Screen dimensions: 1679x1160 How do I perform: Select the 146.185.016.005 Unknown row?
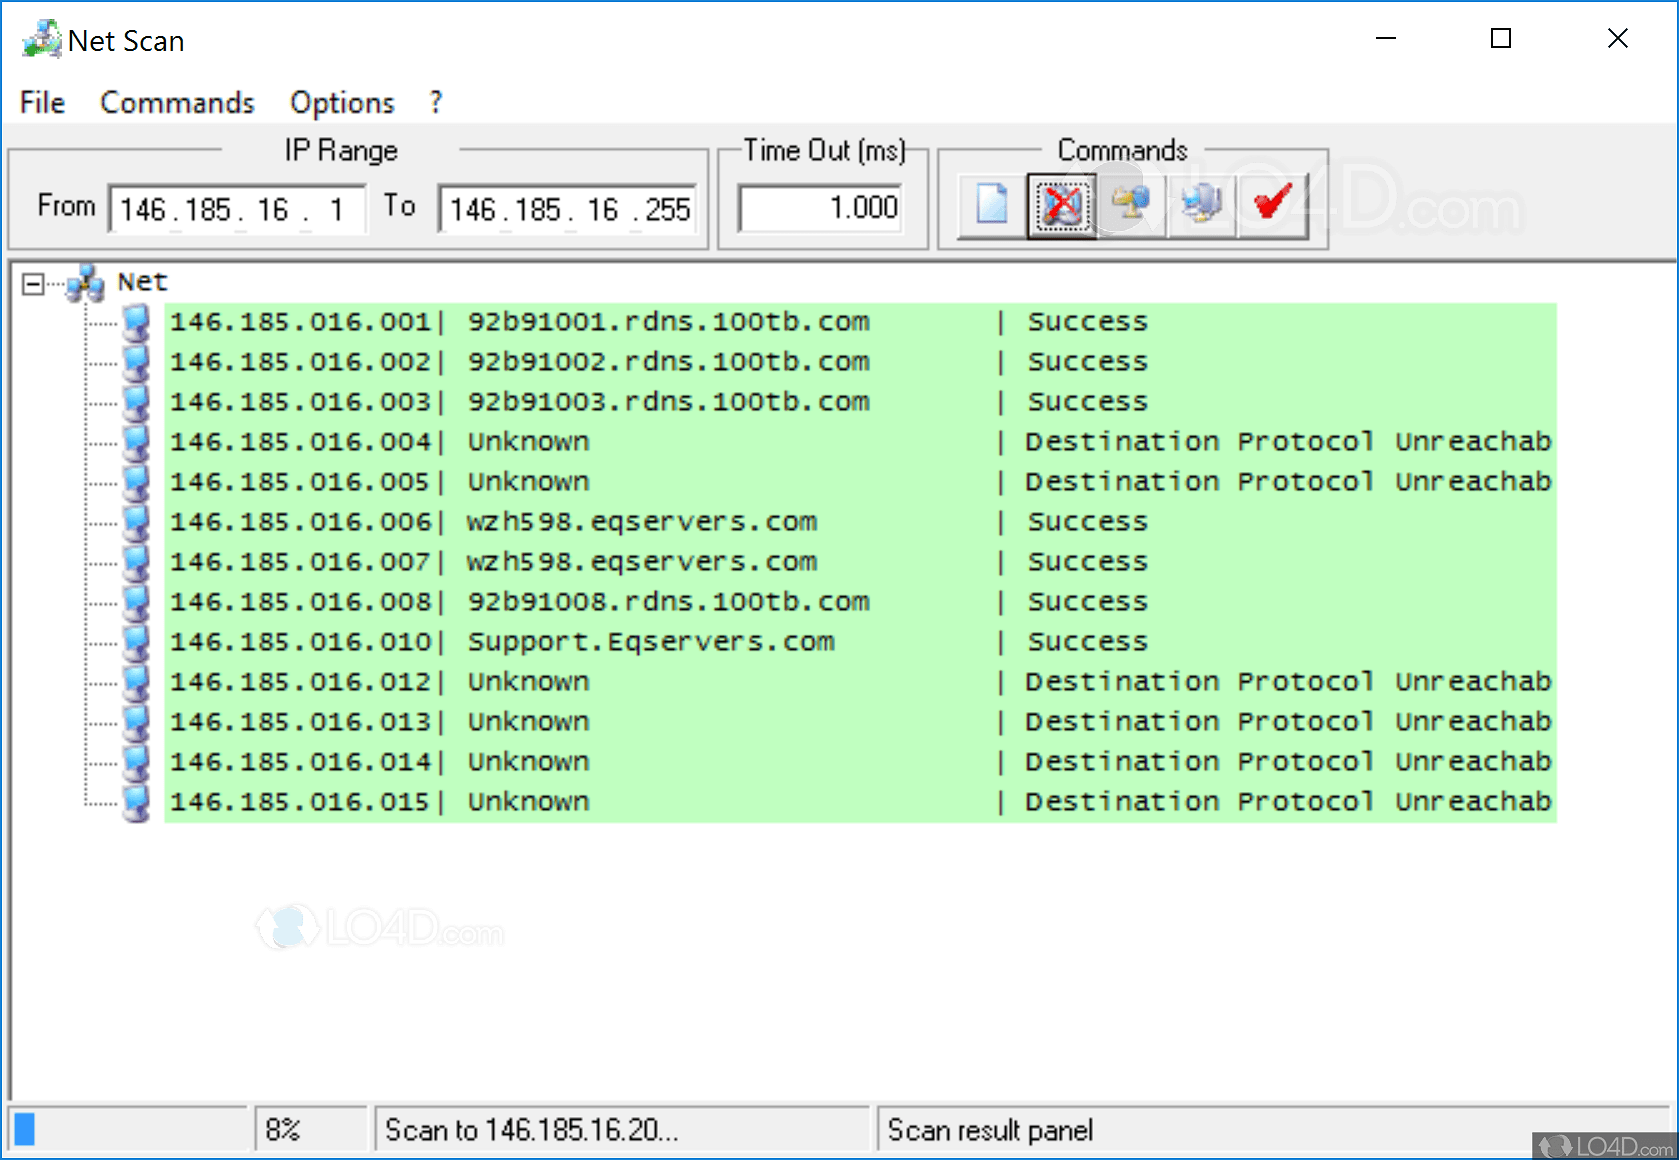pos(860,482)
